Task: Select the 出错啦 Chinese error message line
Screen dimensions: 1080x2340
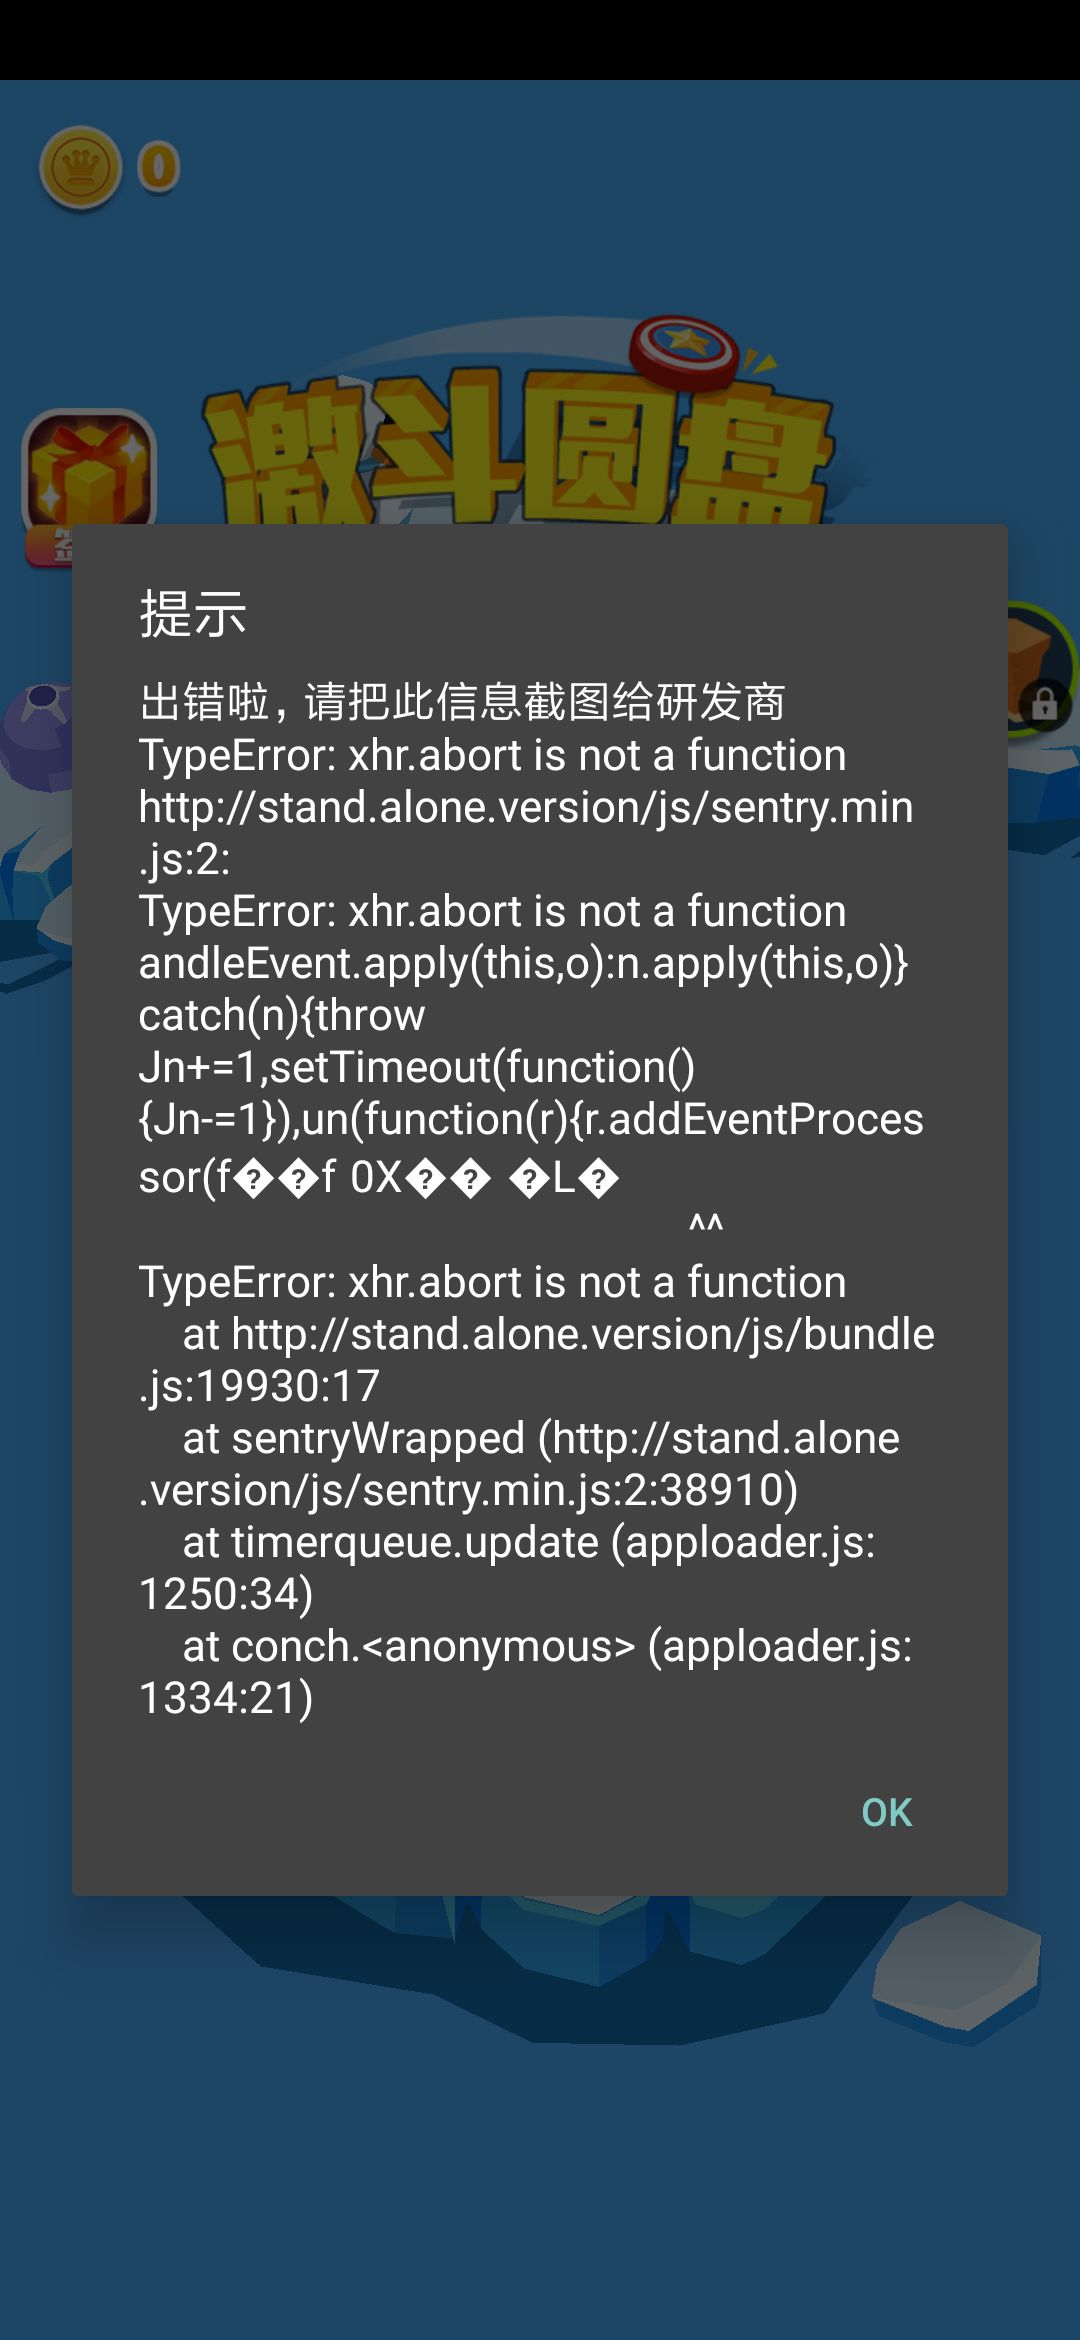Action: tap(462, 702)
